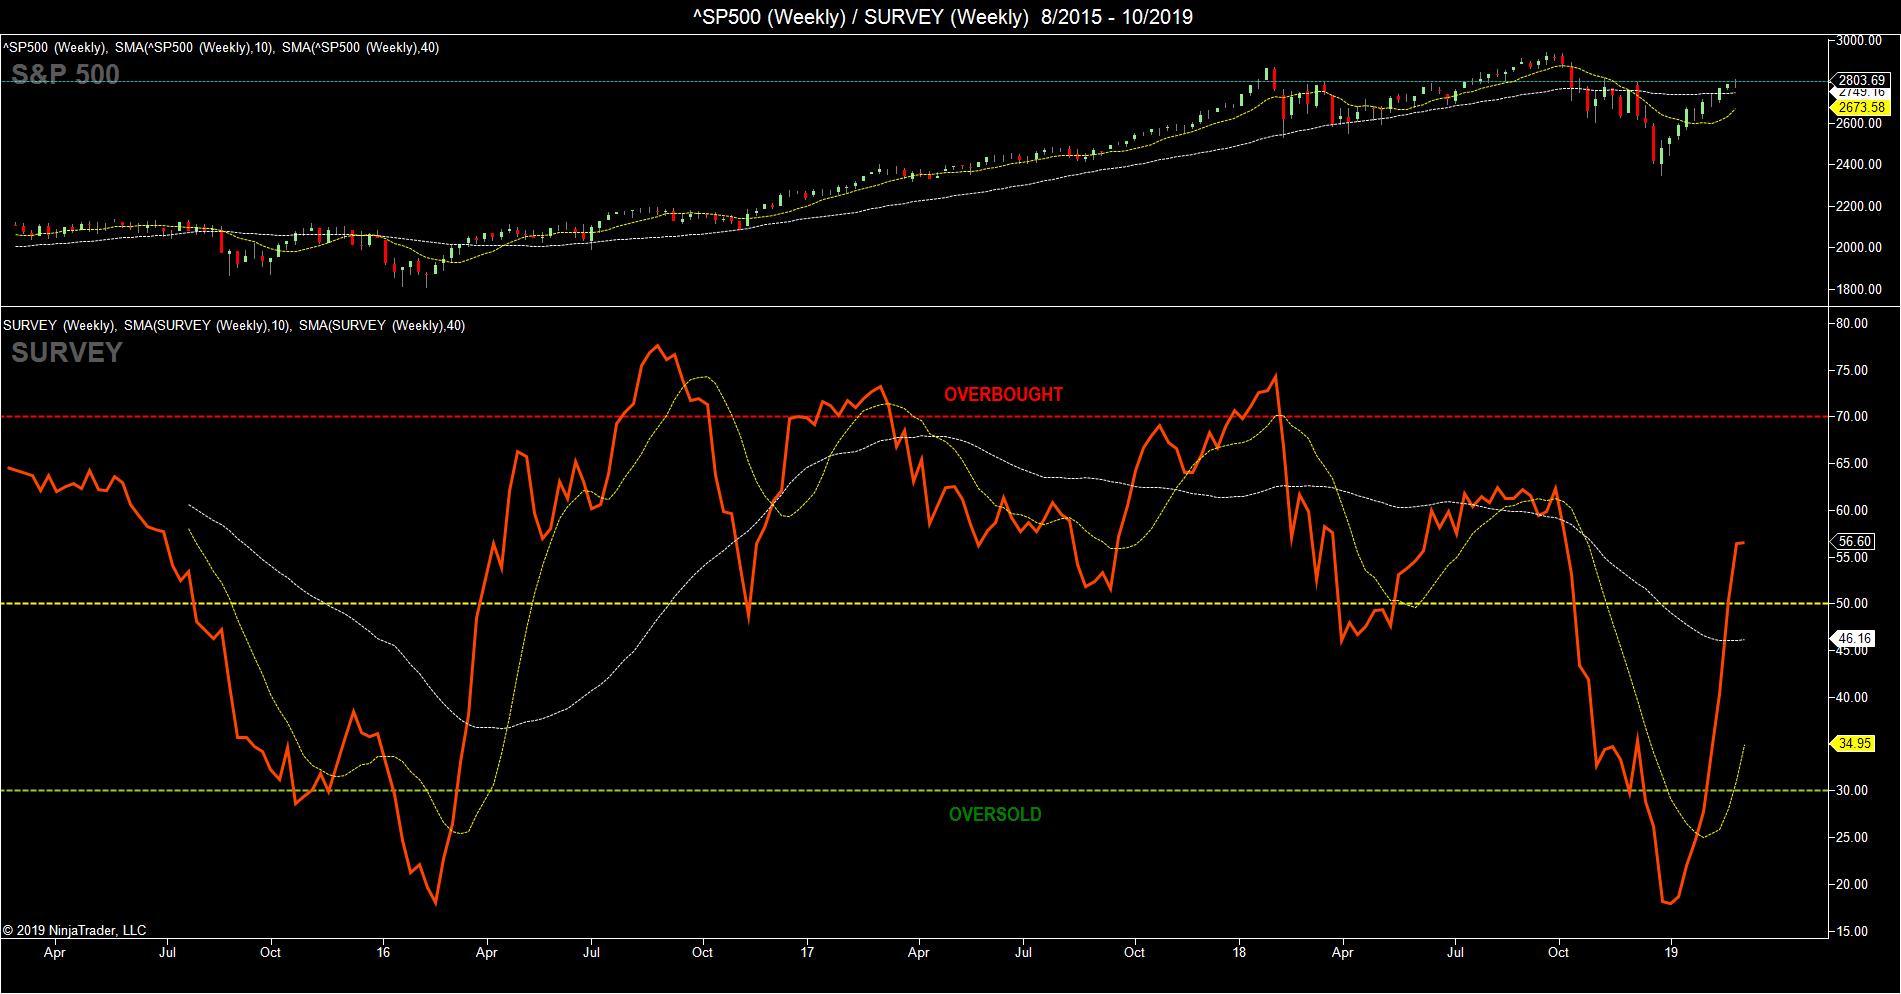1901x994 pixels.
Task: Click the 2400.00 price axis label
Action: pyautogui.click(x=1860, y=165)
